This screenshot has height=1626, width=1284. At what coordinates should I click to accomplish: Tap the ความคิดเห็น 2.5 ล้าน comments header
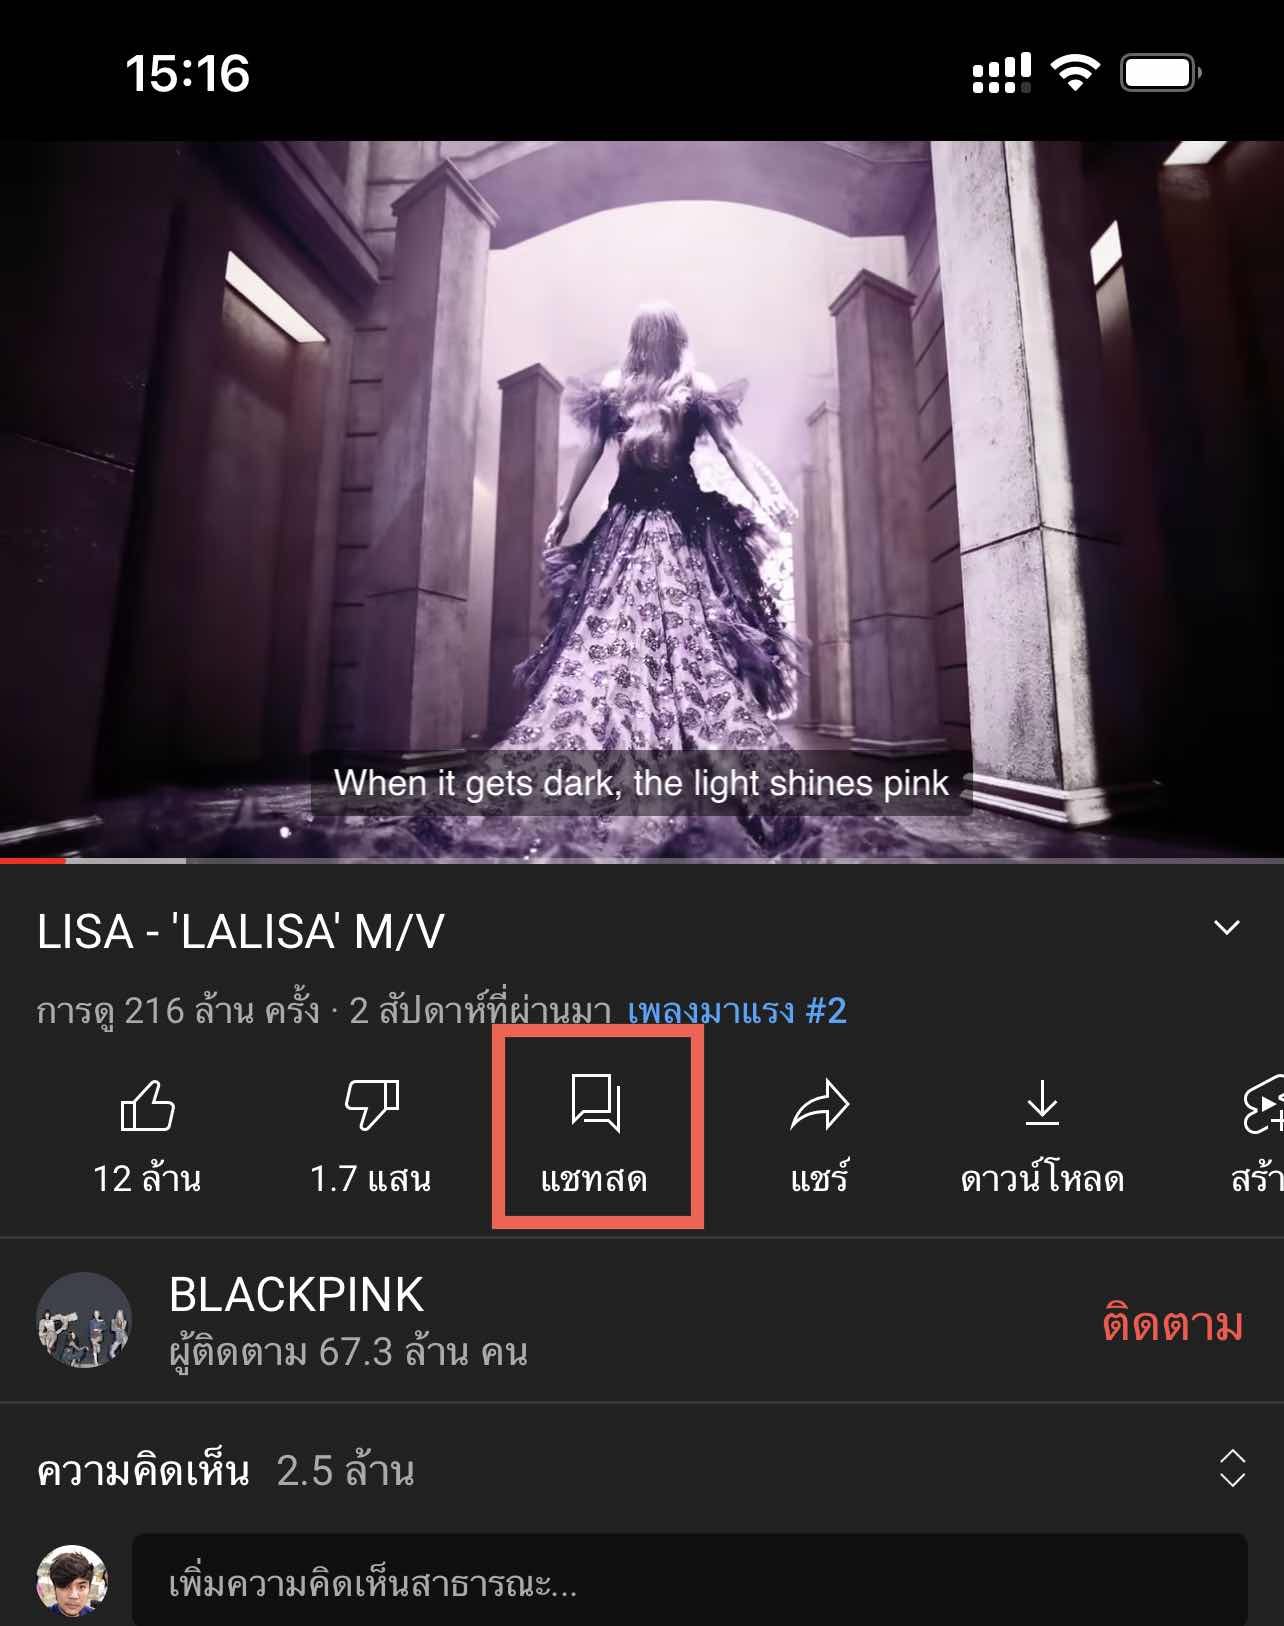(x=226, y=1471)
